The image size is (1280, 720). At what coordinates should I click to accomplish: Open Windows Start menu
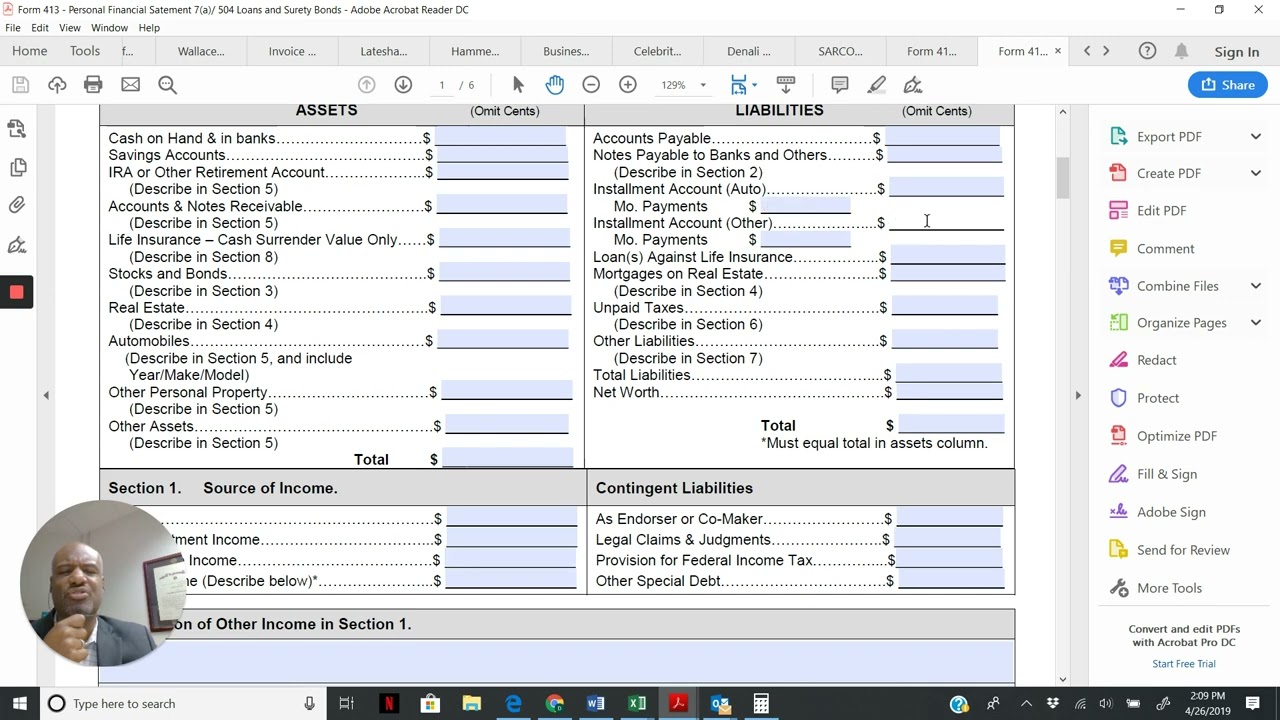20,704
